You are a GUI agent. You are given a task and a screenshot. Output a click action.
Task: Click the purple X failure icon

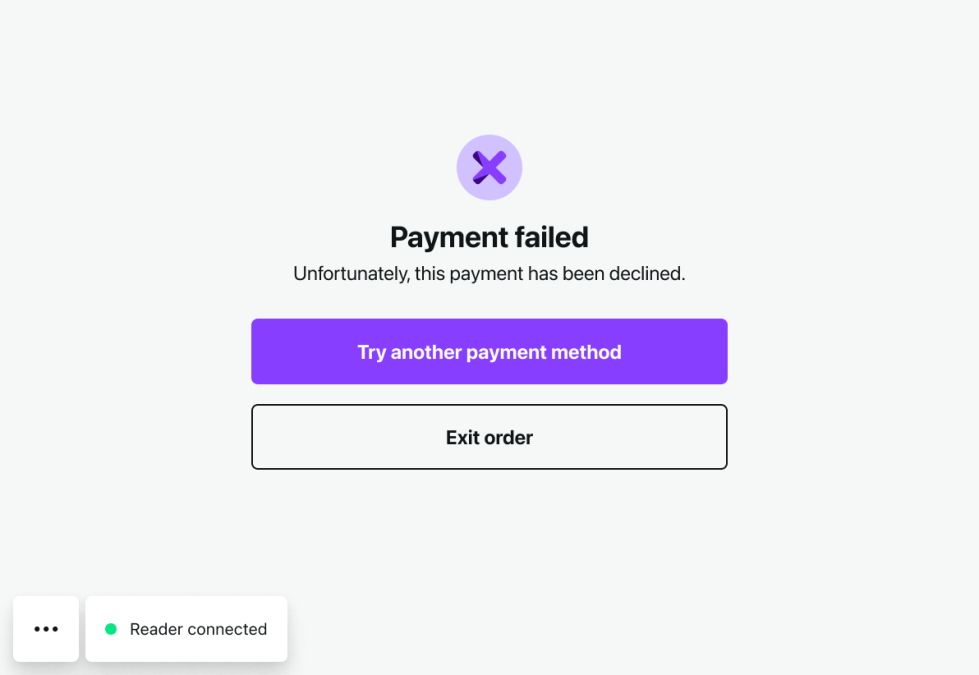(489, 167)
